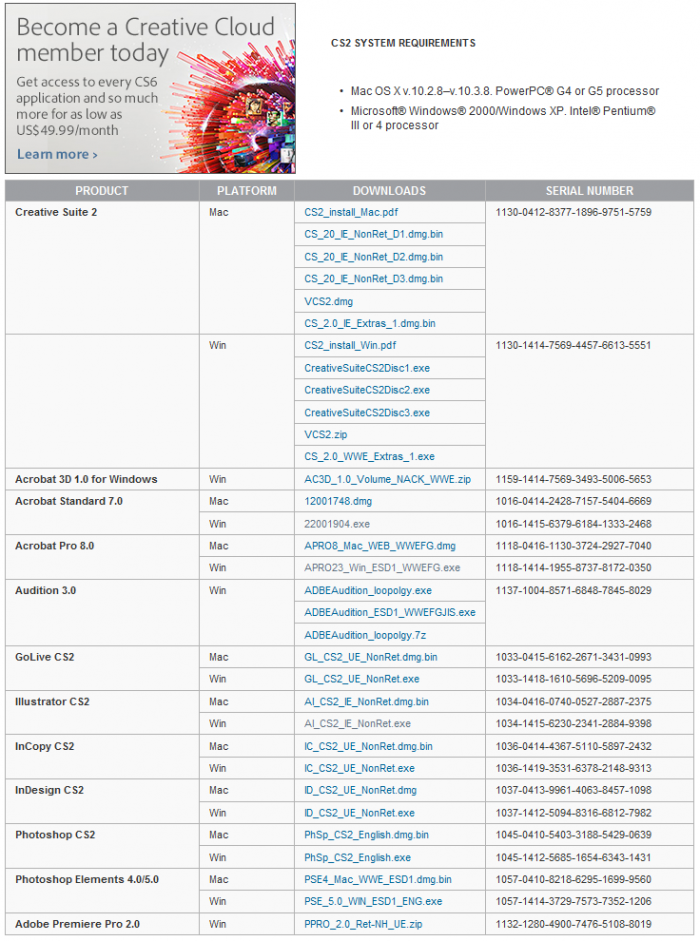The image size is (700, 941).
Task: Download Acrobat Standard Mac file 12001748.dmg
Action: (337, 501)
